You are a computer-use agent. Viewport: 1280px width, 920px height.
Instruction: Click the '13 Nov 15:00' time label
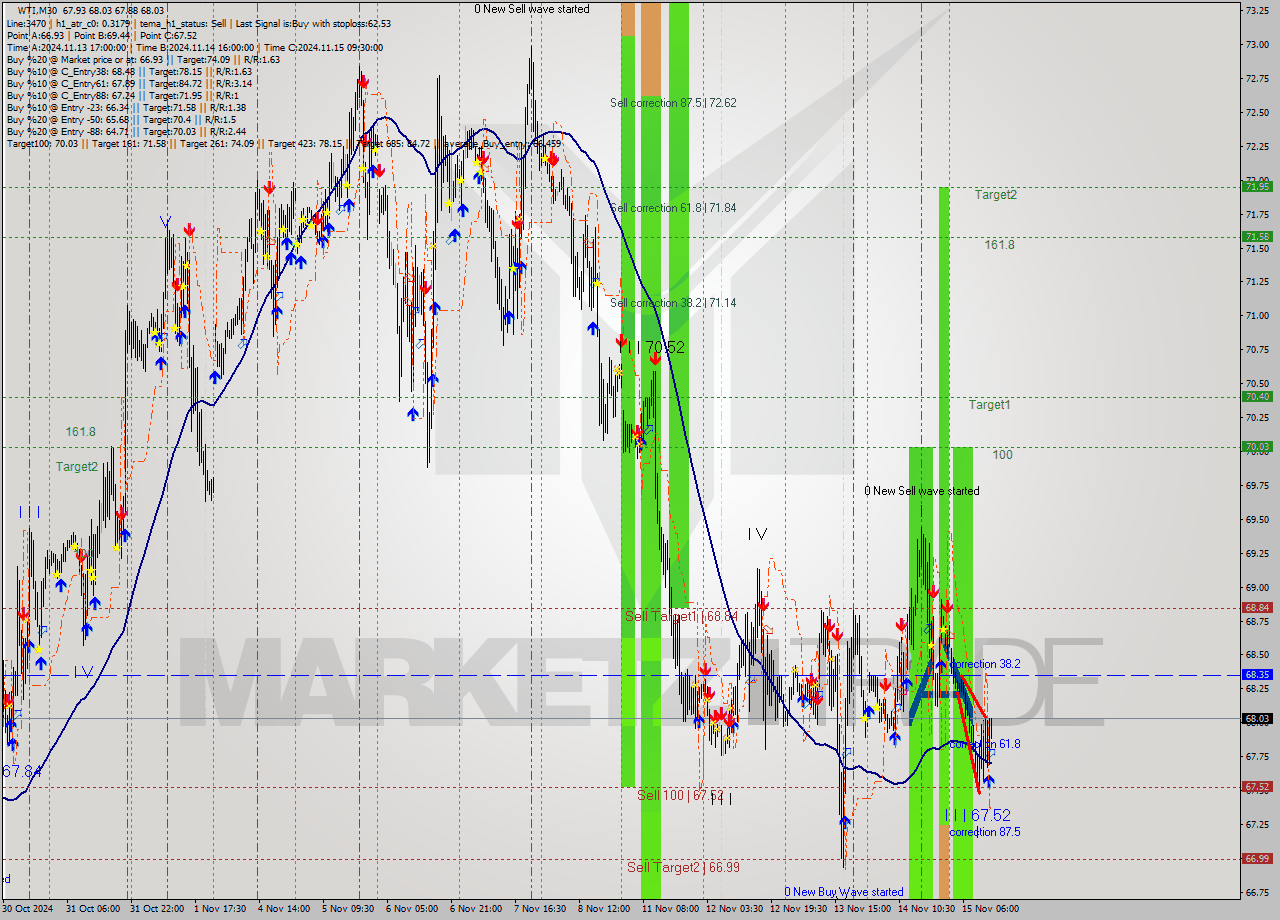click(863, 909)
